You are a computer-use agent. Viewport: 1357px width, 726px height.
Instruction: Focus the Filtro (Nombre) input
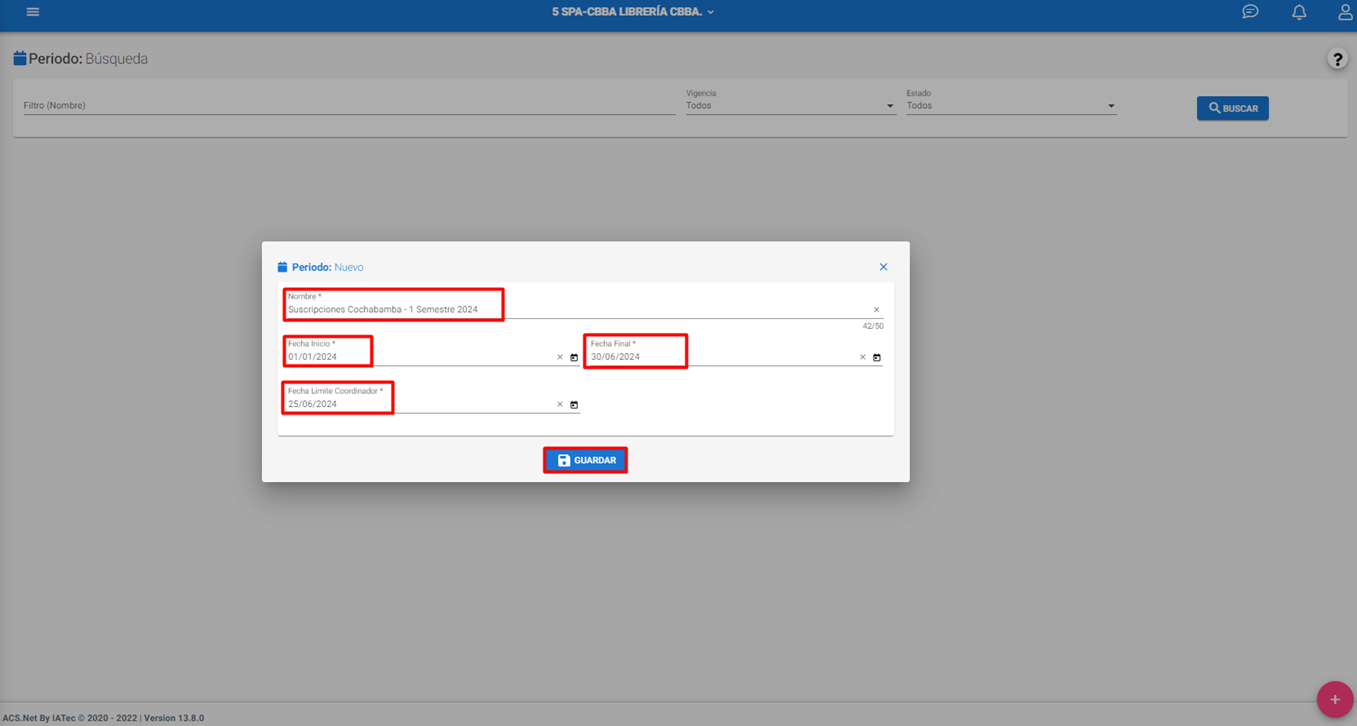tap(349, 105)
